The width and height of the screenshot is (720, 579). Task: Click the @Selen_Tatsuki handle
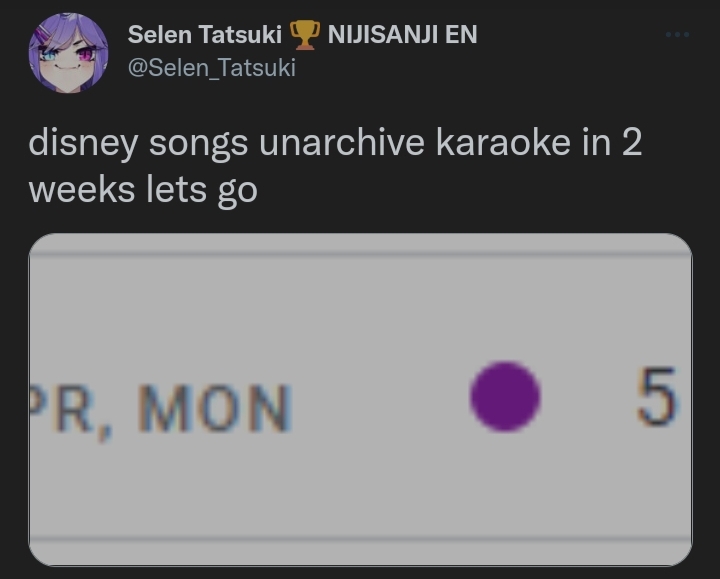(212, 68)
